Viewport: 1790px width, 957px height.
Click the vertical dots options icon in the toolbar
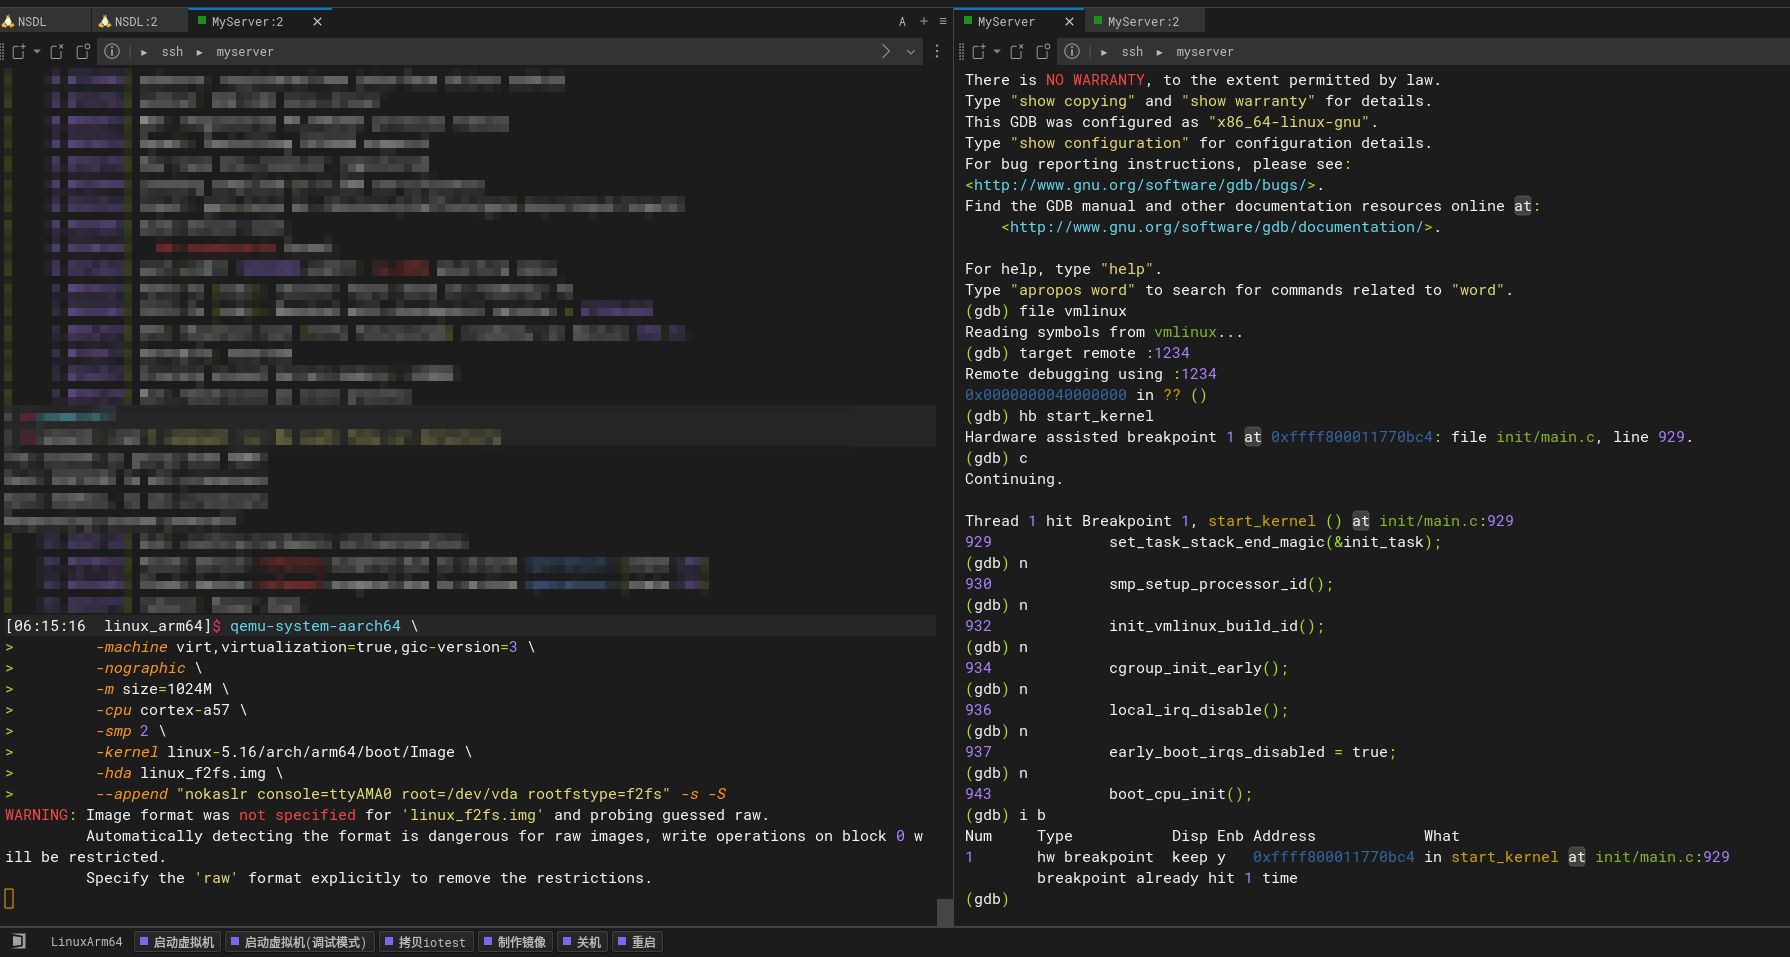(x=936, y=51)
